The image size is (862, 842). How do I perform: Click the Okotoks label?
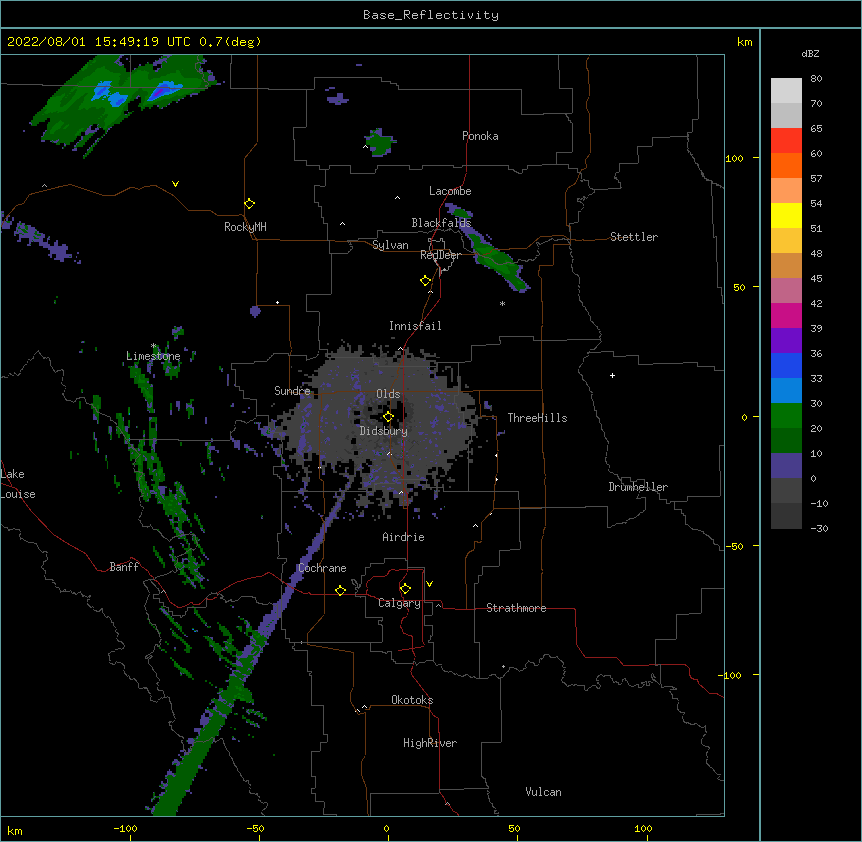tap(412, 700)
